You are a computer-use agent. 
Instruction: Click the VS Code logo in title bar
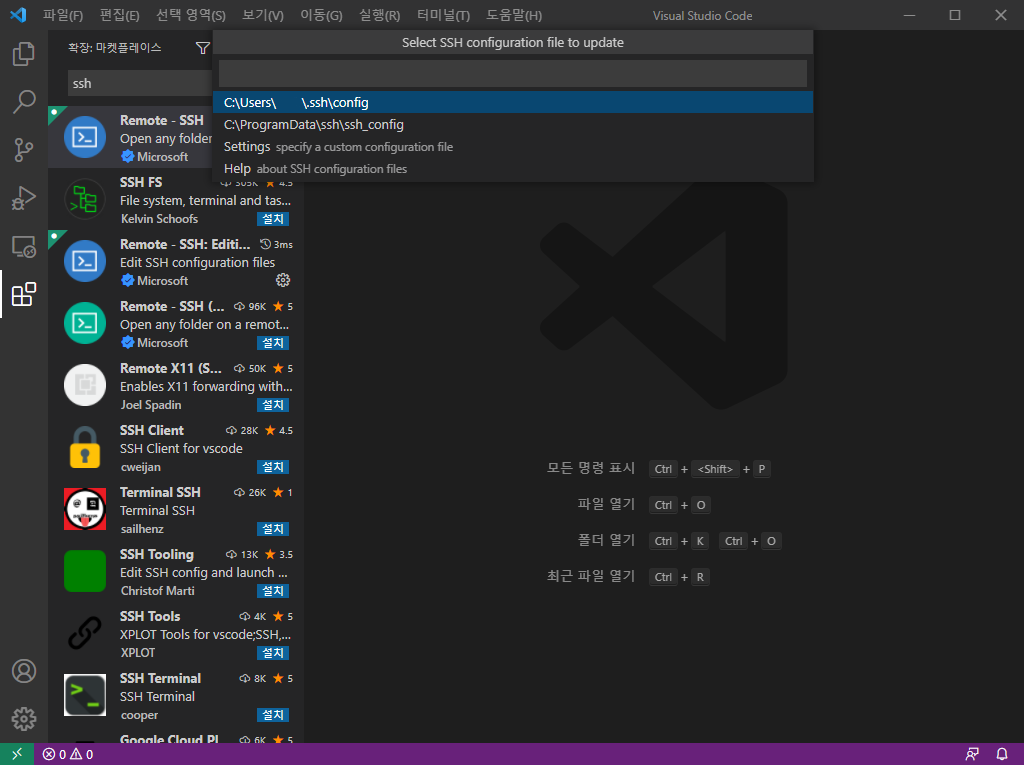pyautogui.click(x=18, y=14)
